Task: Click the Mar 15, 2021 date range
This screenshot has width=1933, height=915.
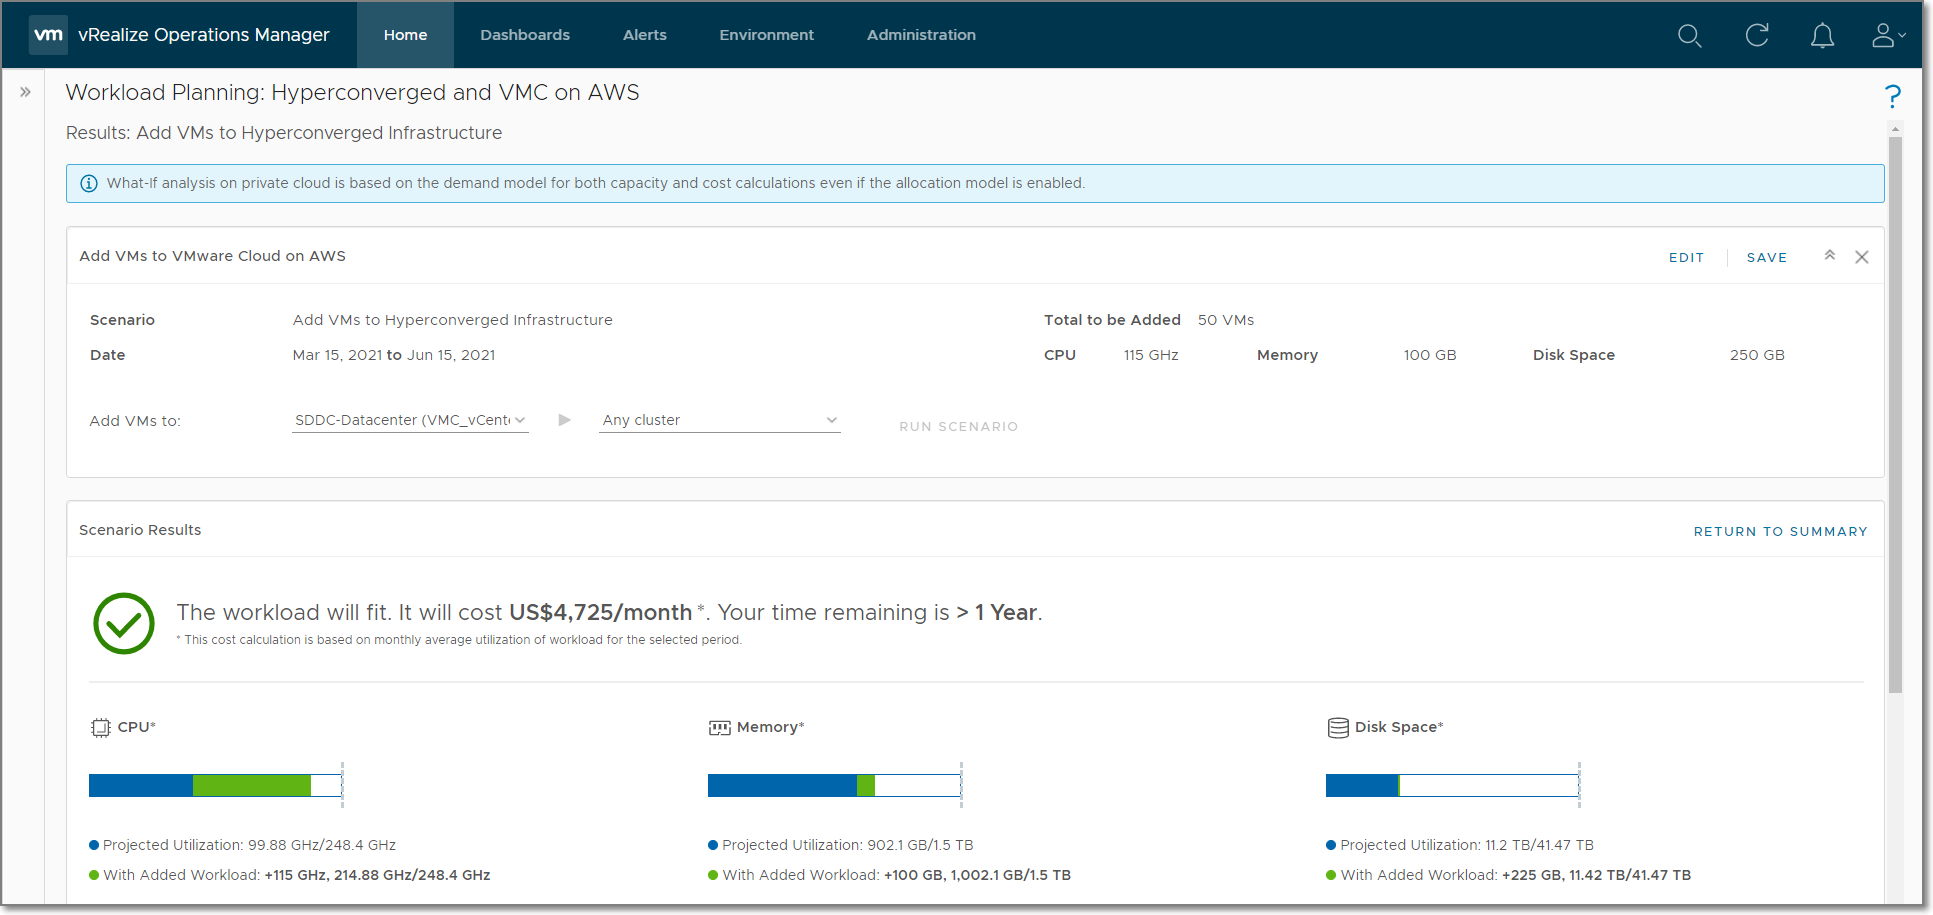Action: (394, 355)
